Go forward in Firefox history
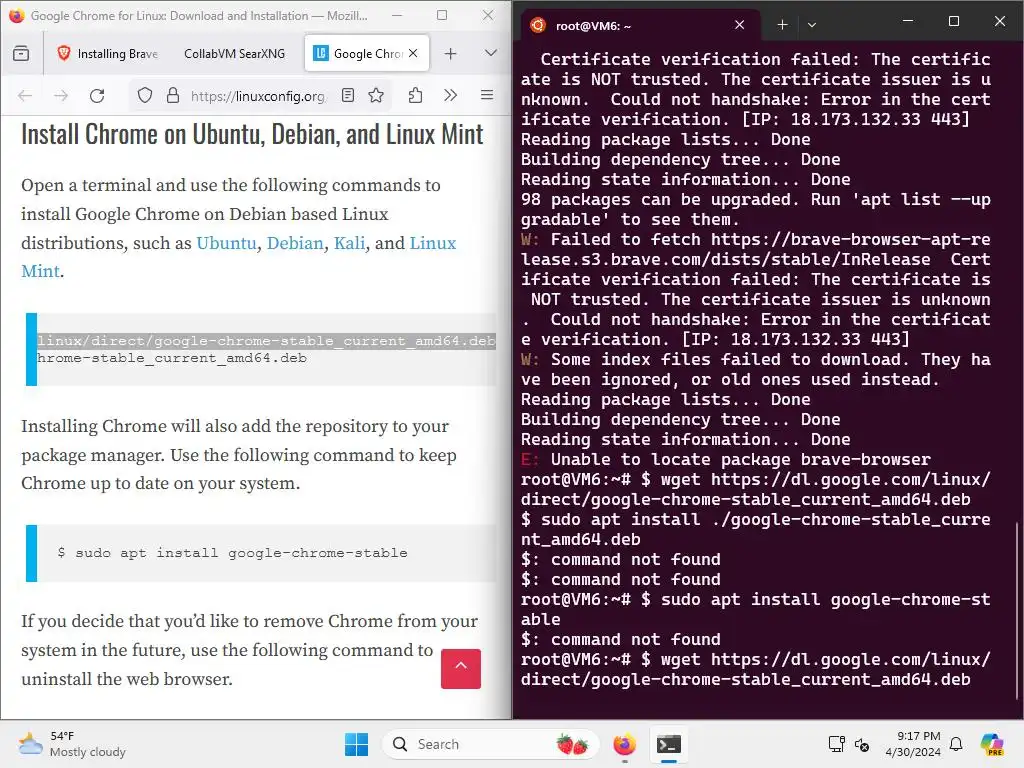Image resolution: width=1024 pixels, height=768 pixels. tap(61, 96)
